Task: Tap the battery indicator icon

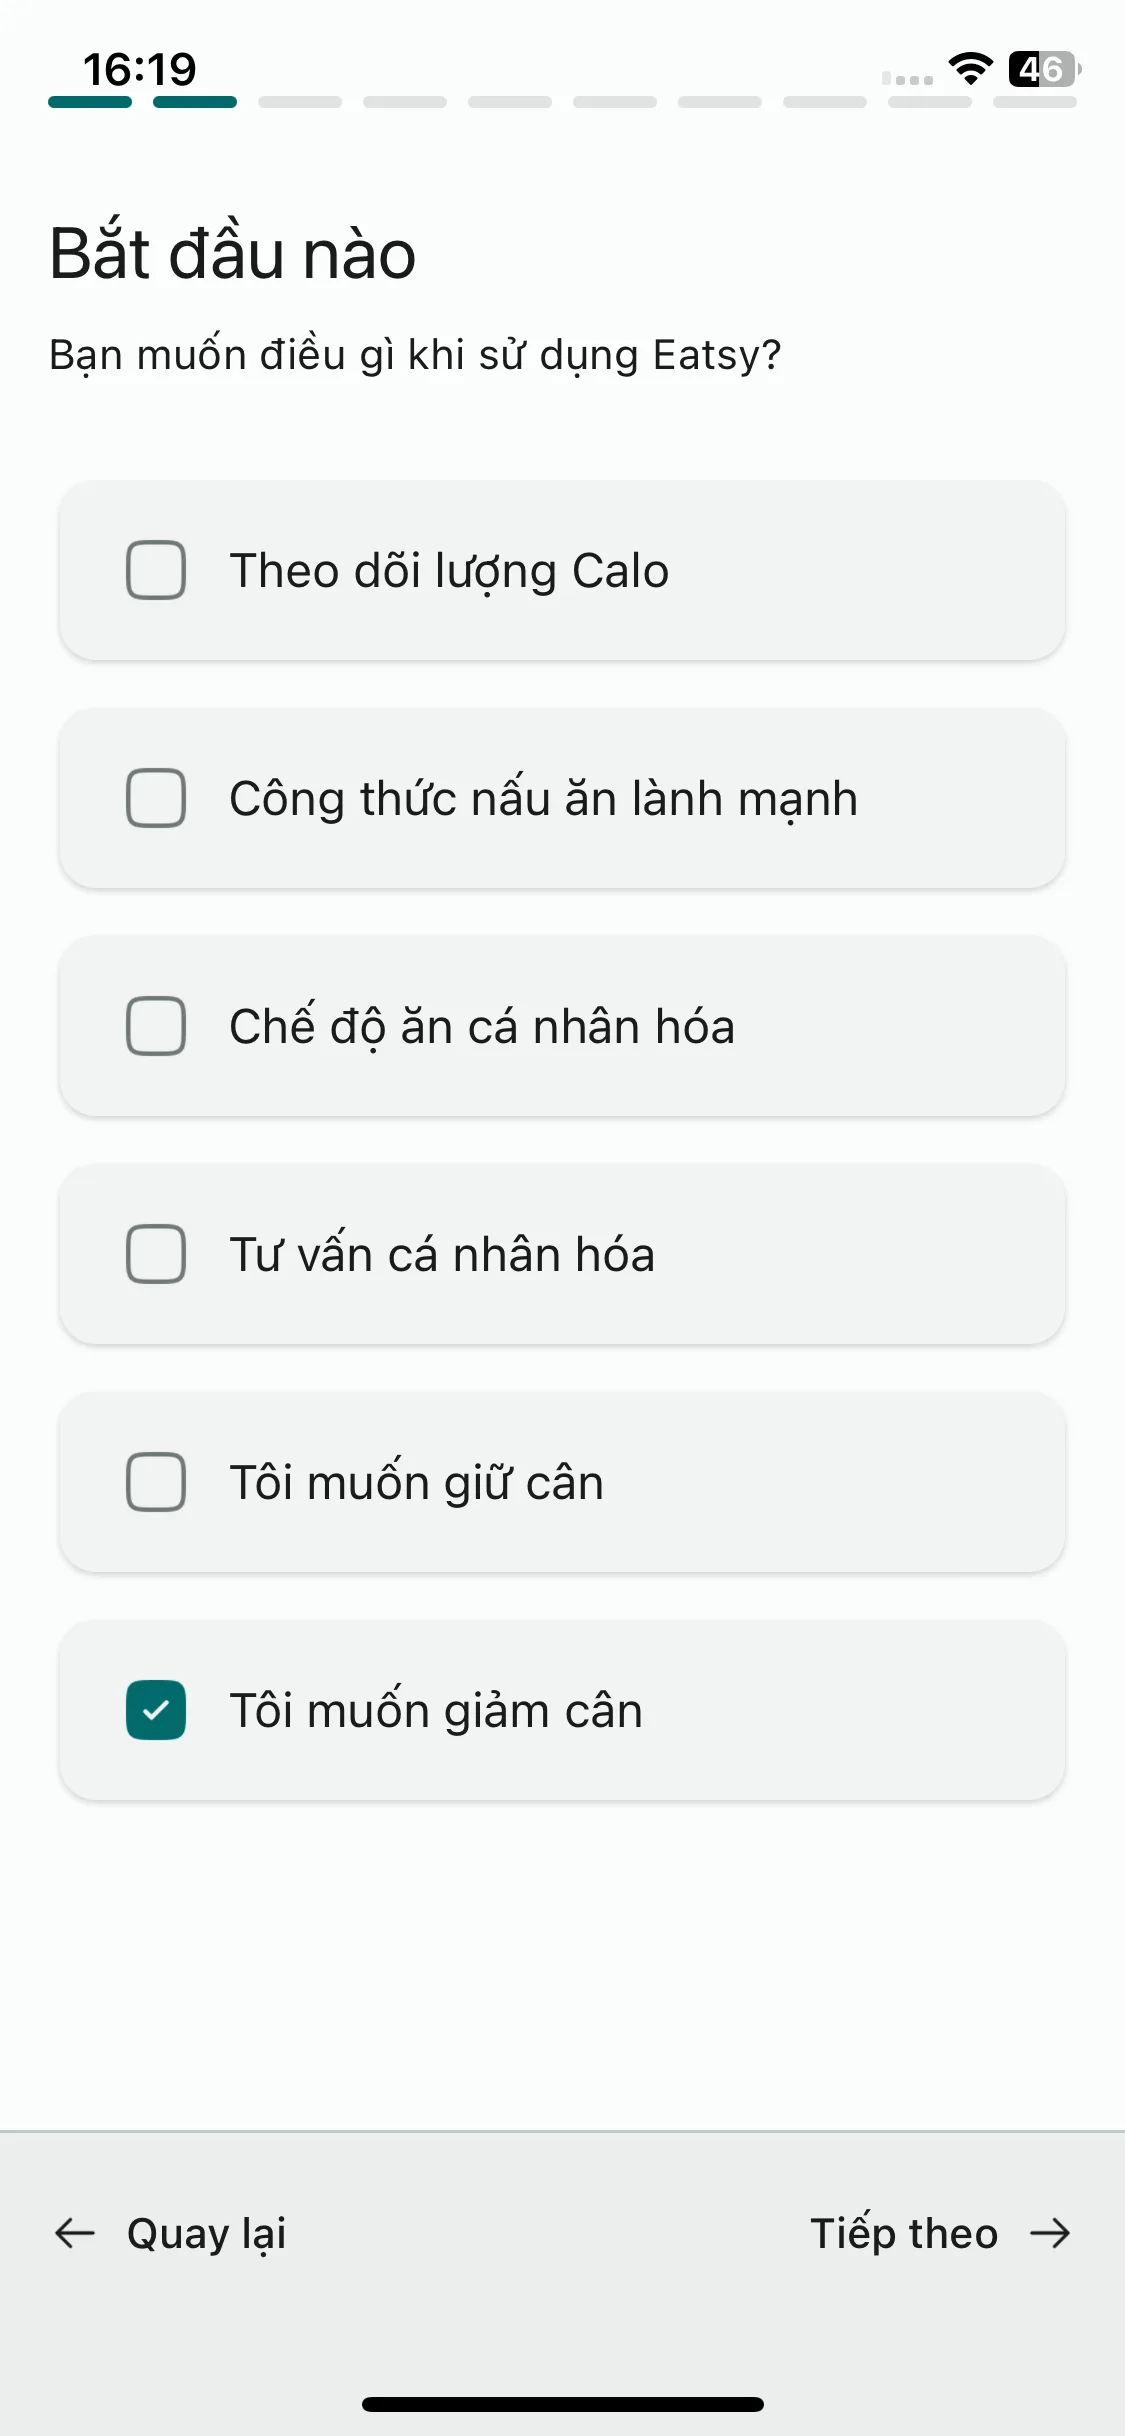Action: point(1045,69)
